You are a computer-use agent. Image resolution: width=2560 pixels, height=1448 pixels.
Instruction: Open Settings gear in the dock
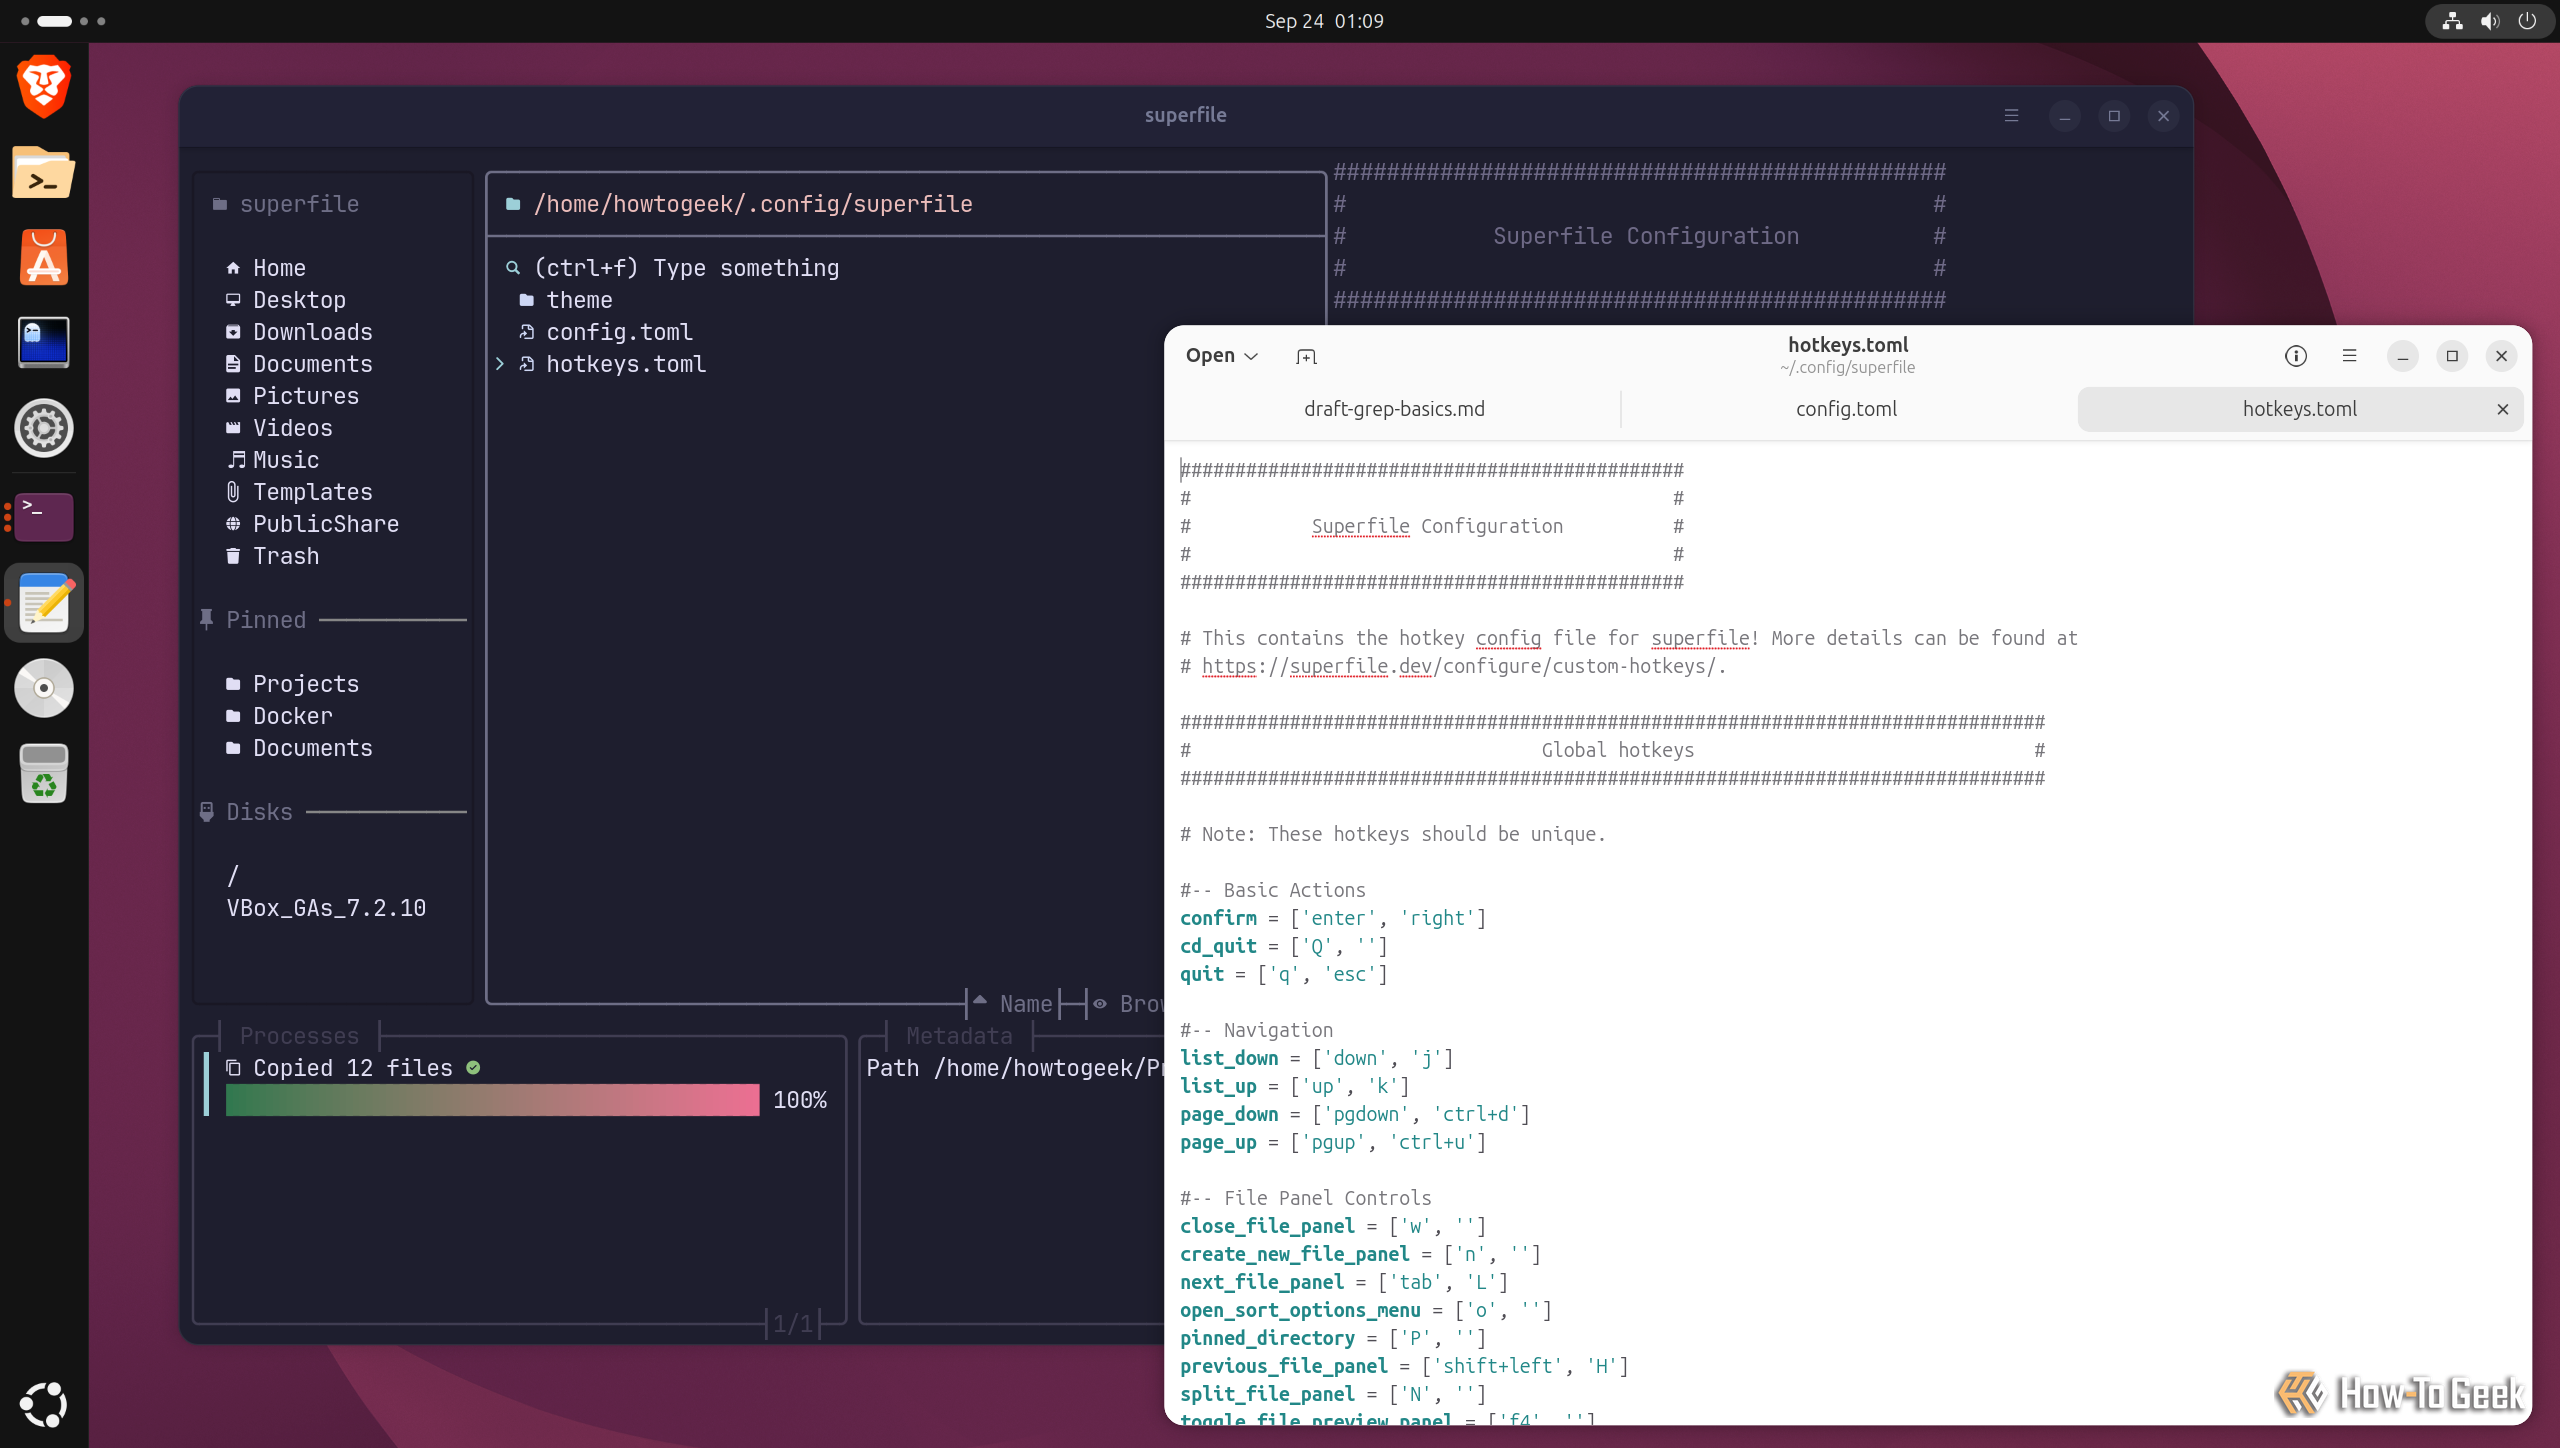(x=44, y=429)
